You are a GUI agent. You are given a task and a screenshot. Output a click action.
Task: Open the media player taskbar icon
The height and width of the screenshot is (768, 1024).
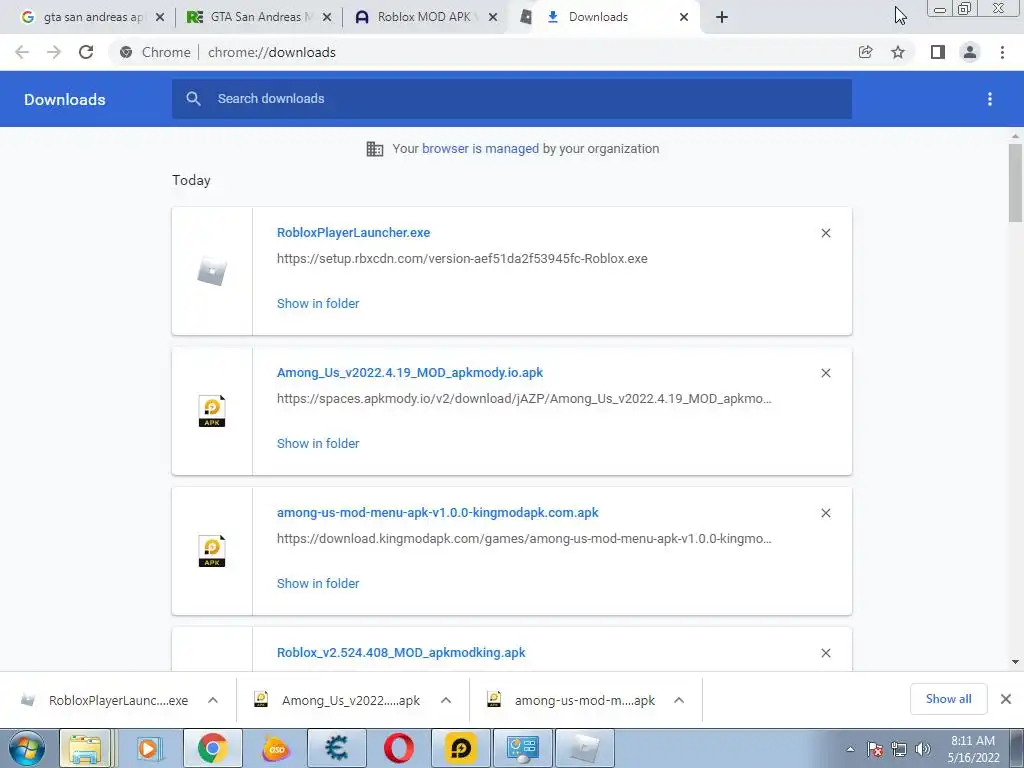[149, 748]
